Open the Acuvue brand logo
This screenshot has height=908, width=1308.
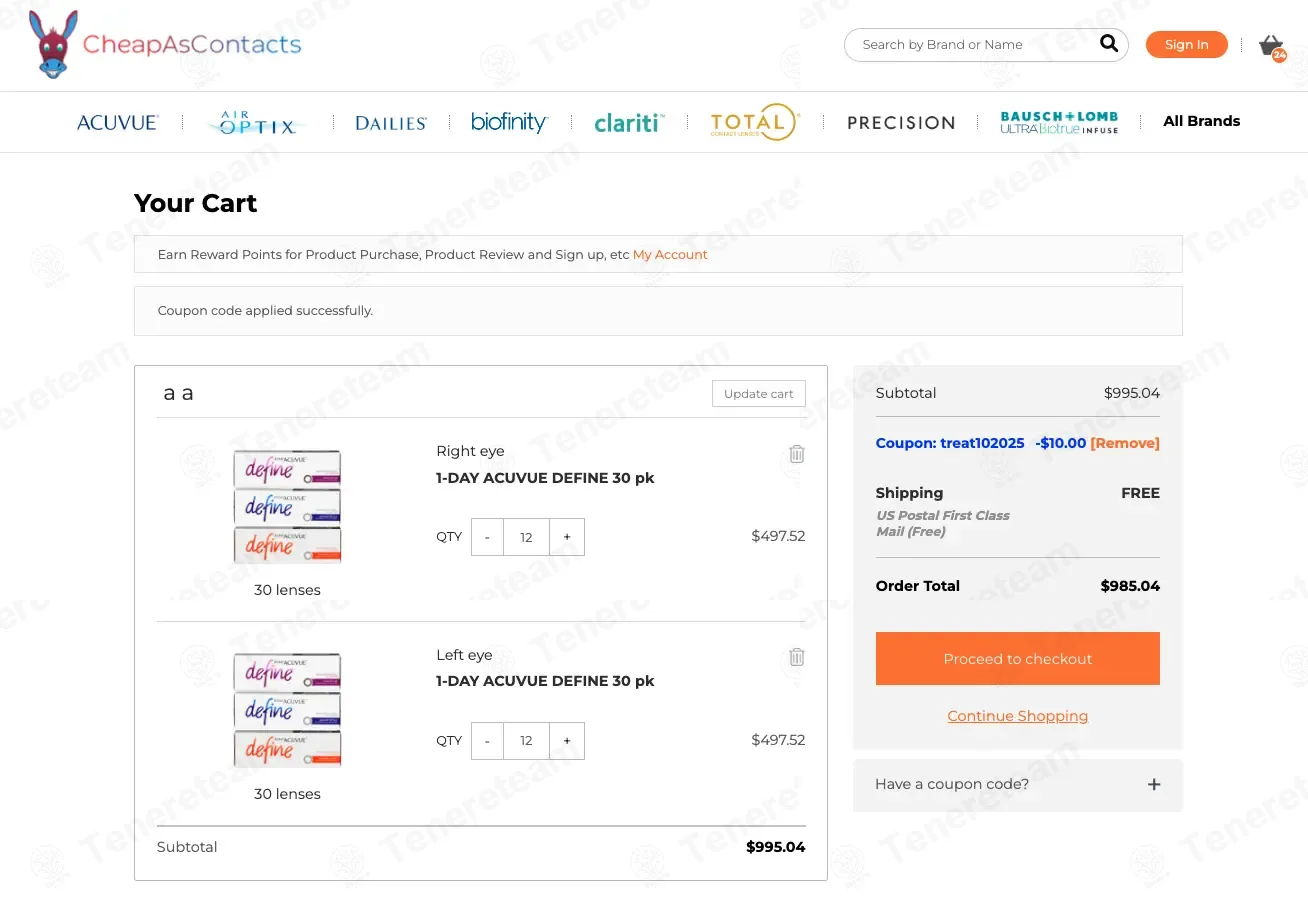tap(118, 122)
